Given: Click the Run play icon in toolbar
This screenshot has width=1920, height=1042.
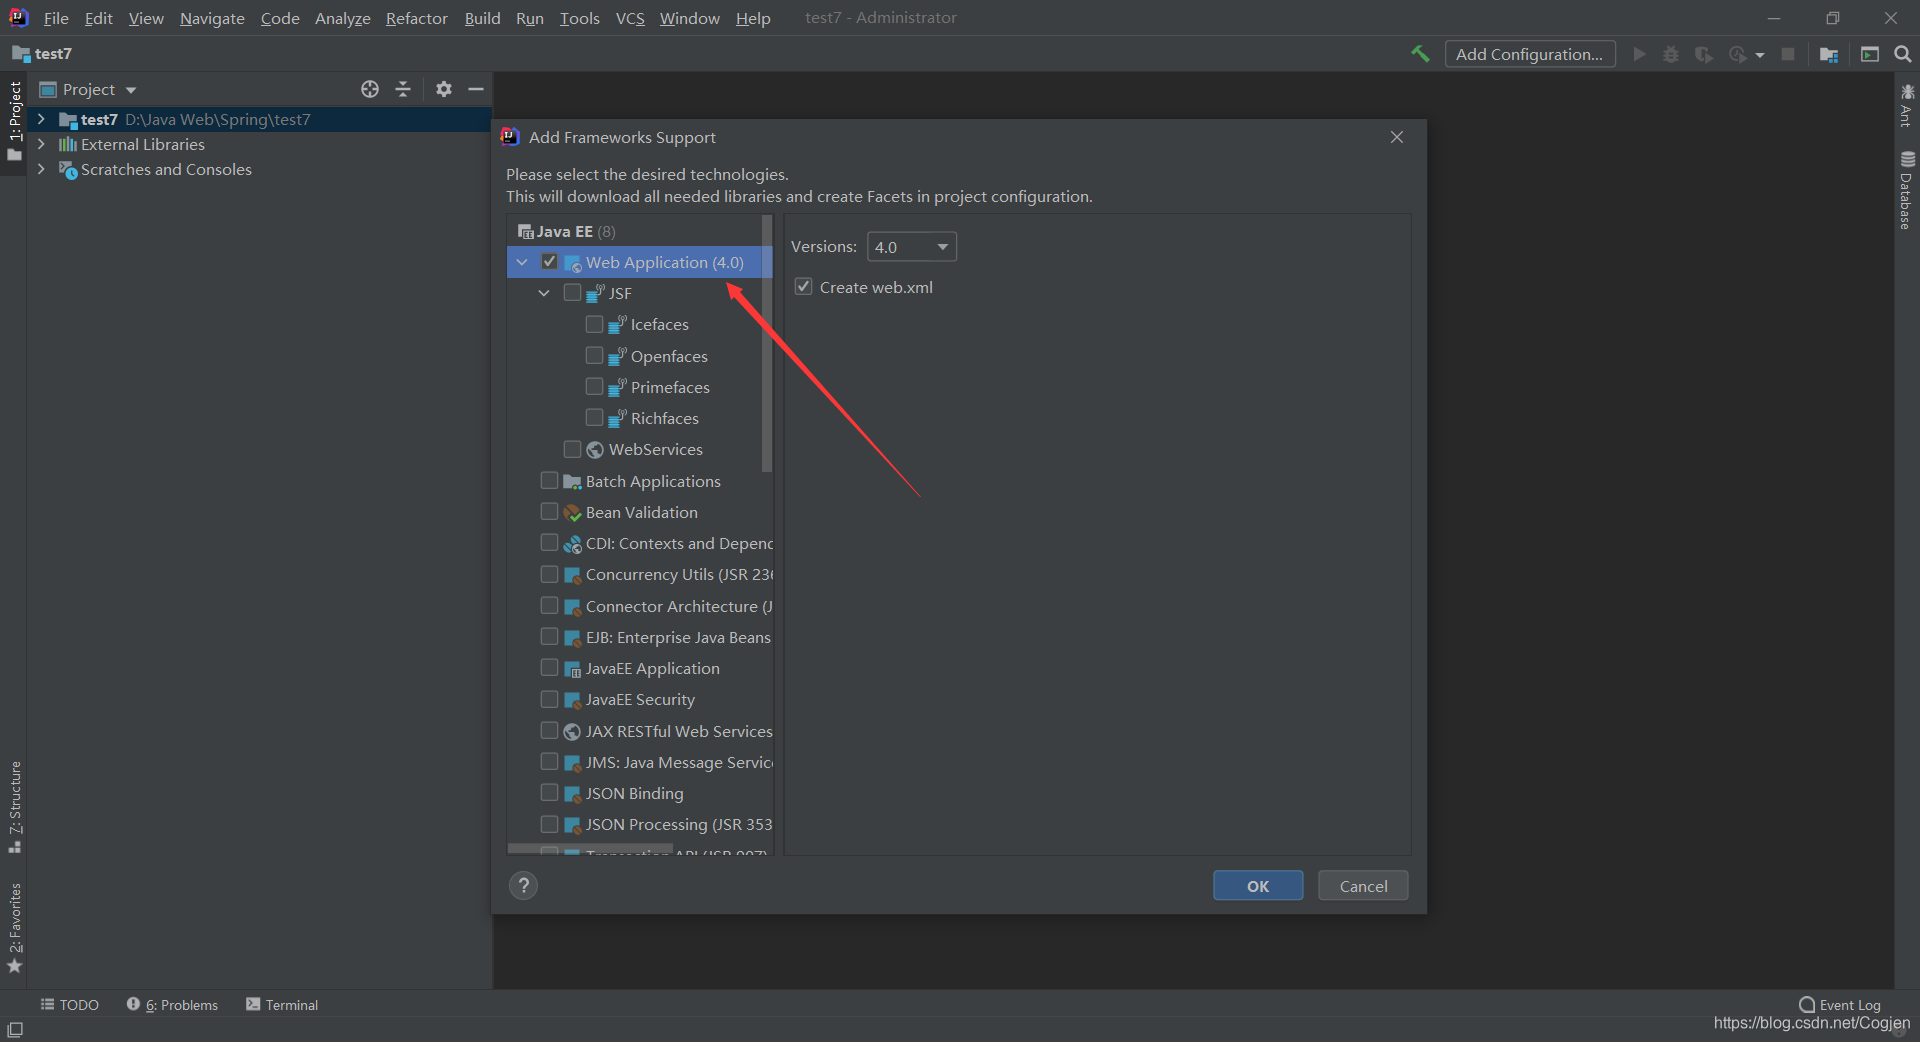Looking at the screenshot, I should 1639,54.
